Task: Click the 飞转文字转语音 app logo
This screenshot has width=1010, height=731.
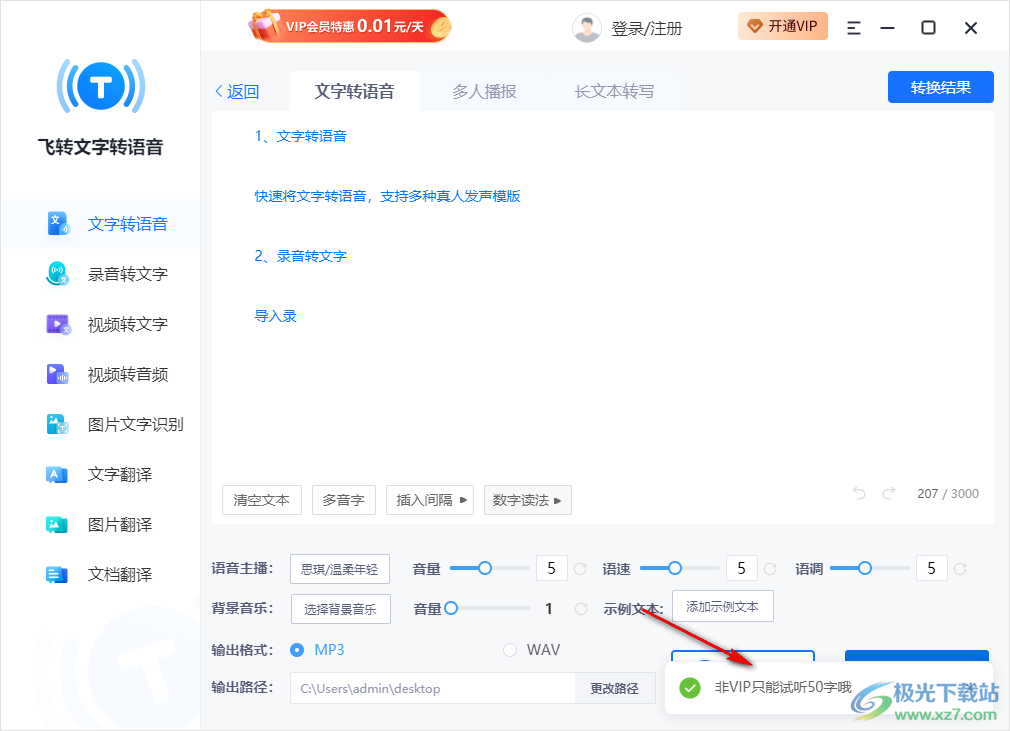Action: pyautogui.click(x=100, y=86)
